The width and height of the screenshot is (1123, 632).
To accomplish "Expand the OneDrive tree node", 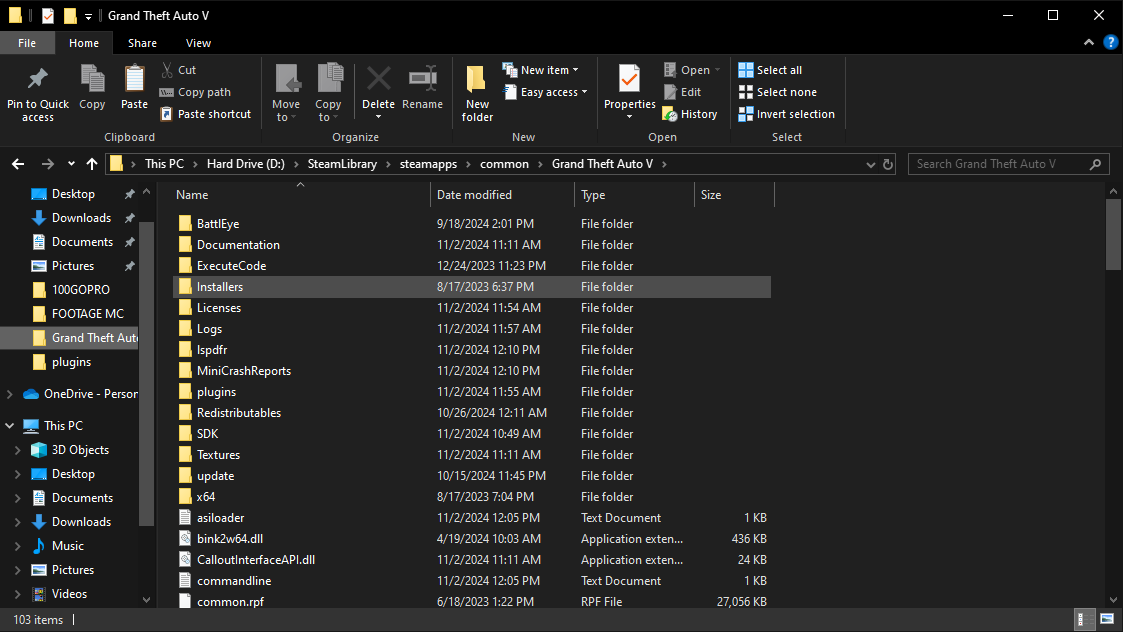I will (11, 394).
